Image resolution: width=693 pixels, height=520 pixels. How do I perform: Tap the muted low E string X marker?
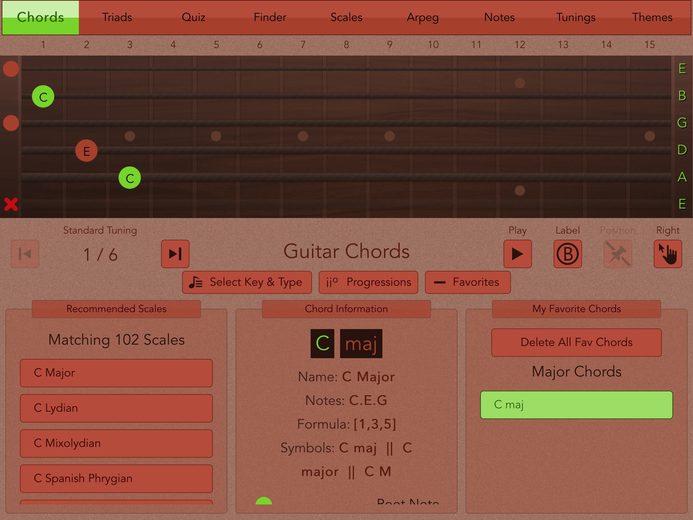coord(11,204)
